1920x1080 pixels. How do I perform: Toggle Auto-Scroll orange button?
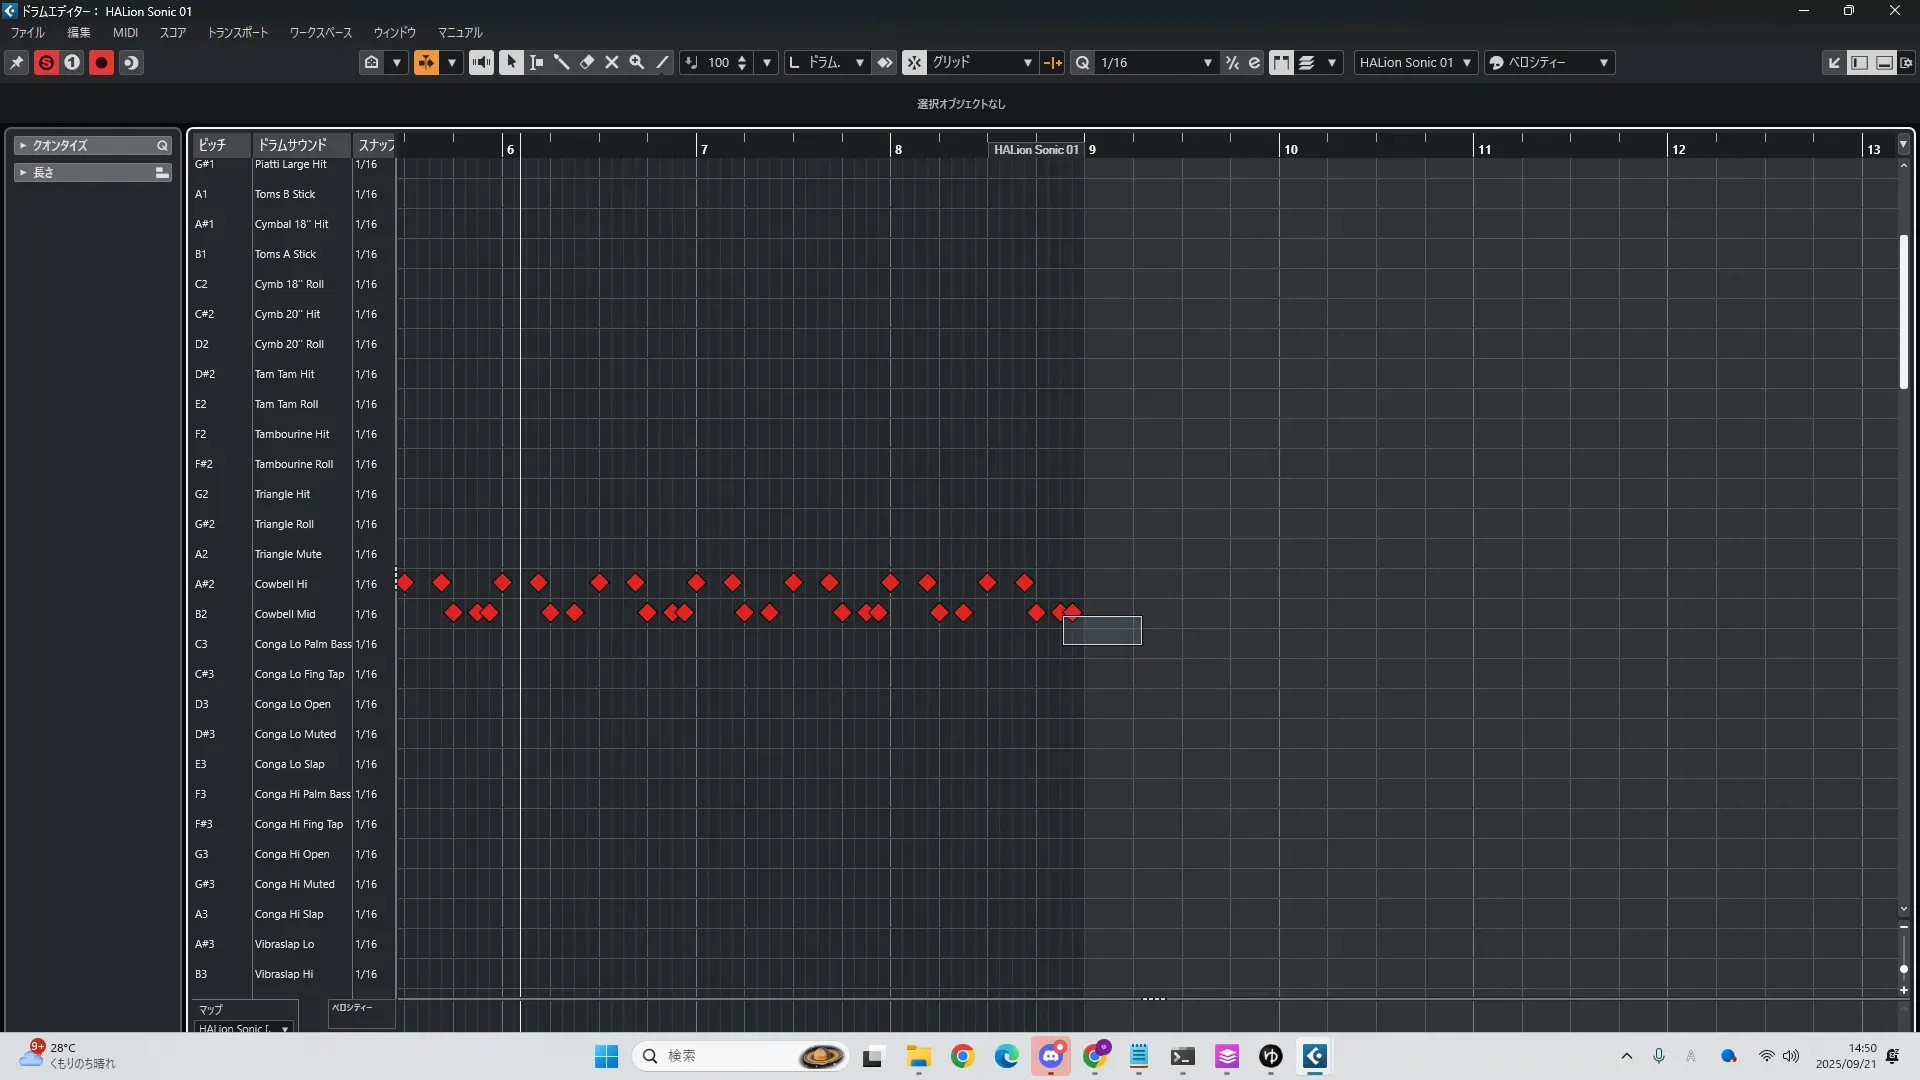pyautogui.click(x=426, y=62)
